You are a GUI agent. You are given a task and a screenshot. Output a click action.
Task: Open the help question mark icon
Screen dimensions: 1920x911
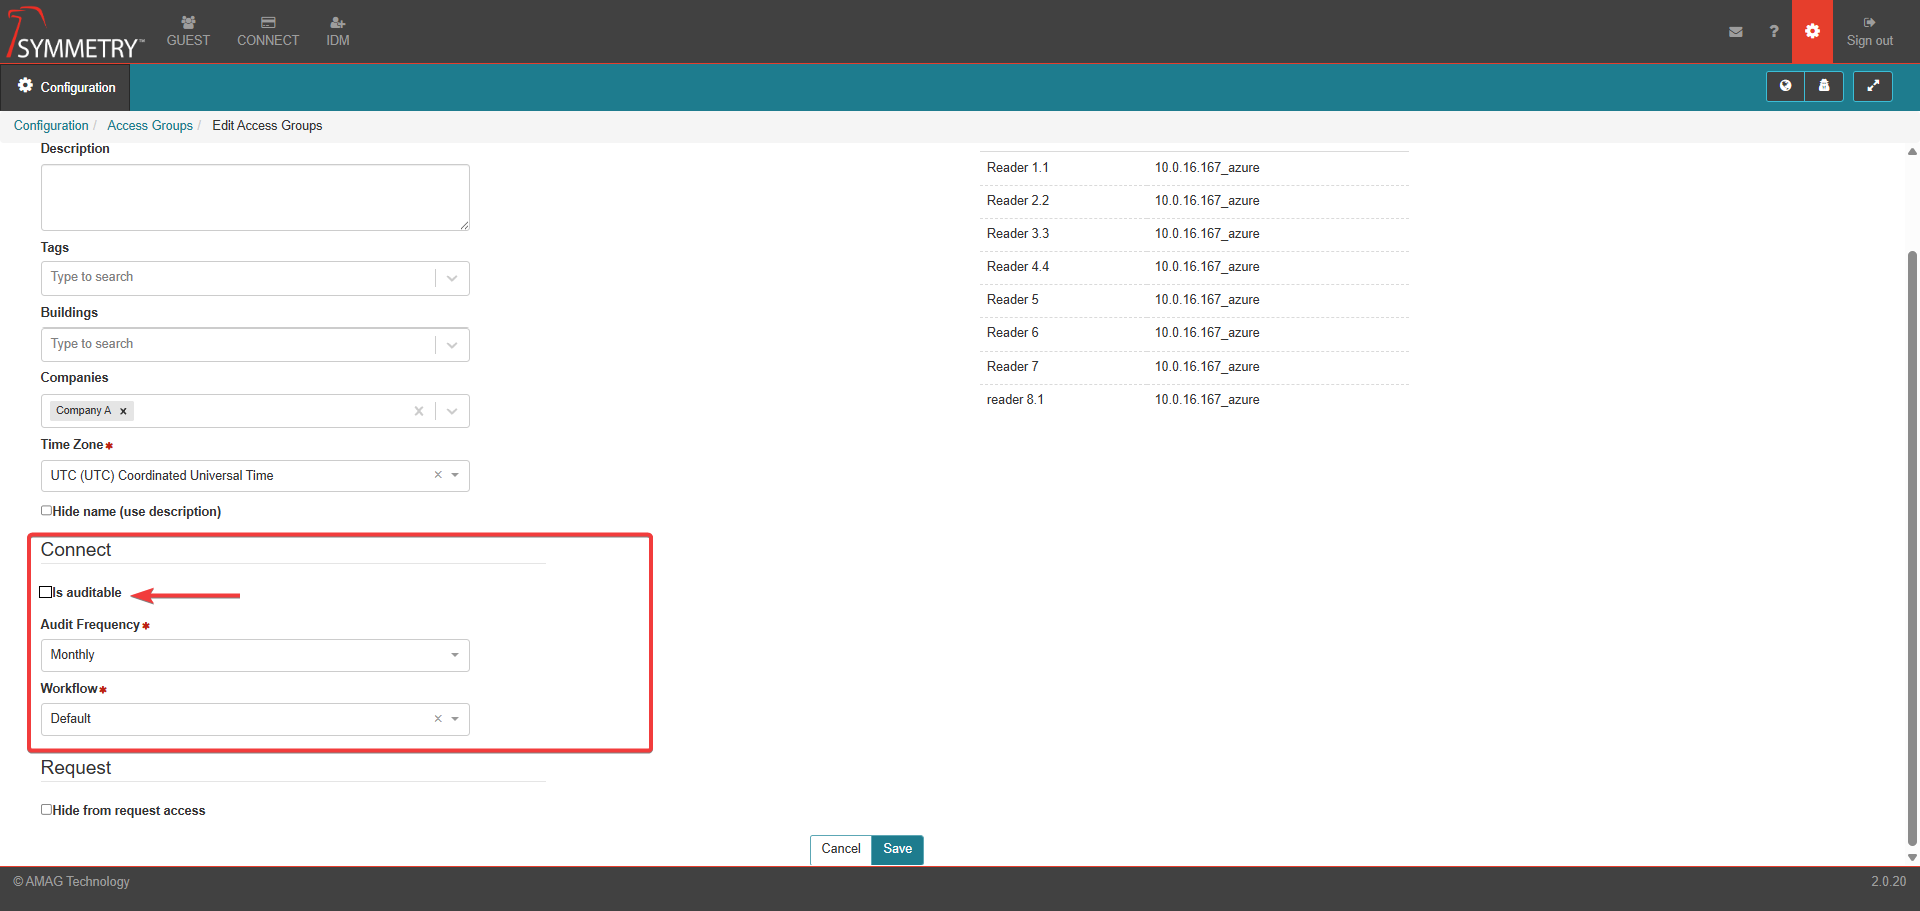[x=1773, y=32]
